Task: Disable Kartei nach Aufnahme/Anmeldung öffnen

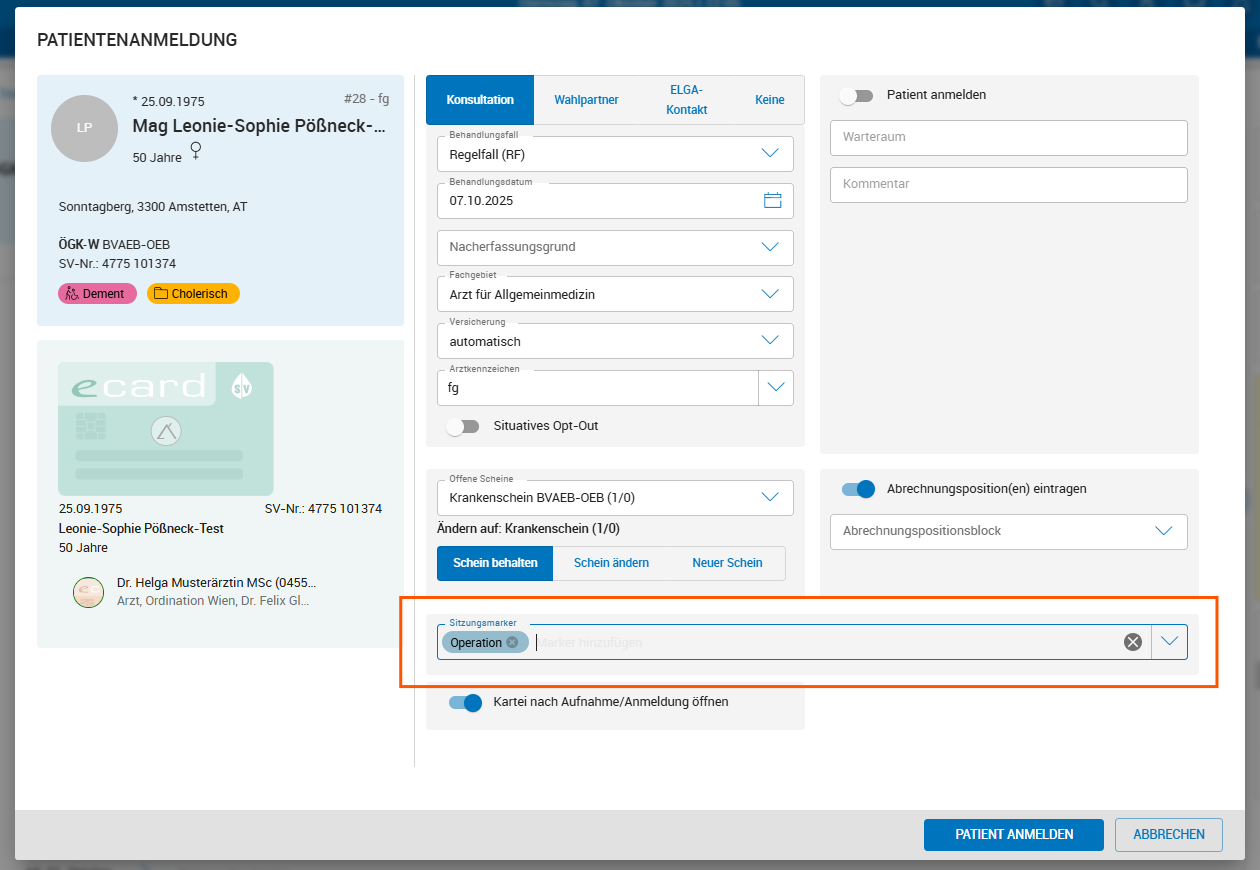Action: (x=465, y=702)
